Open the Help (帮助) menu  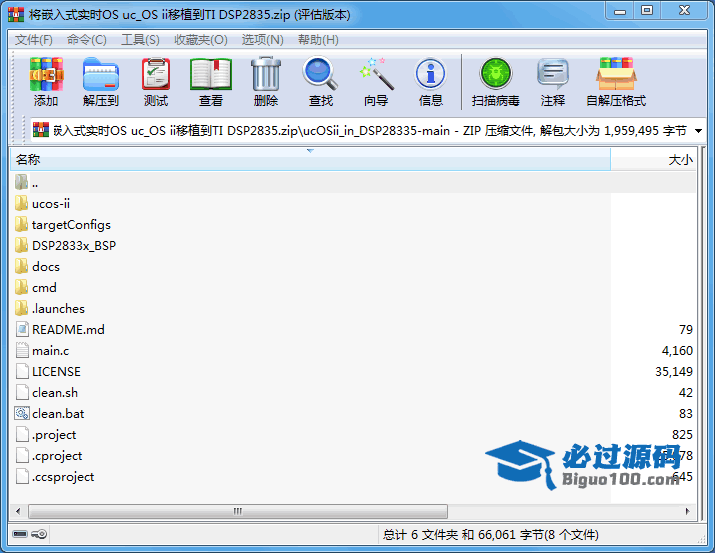pyautogui.click(x=318, y=40)
